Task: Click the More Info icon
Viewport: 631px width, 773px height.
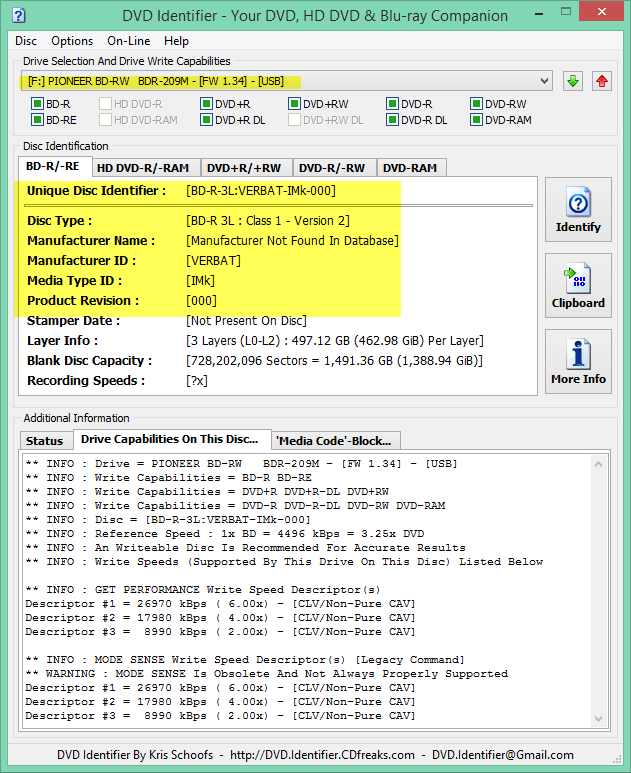Action: point(578,354)
